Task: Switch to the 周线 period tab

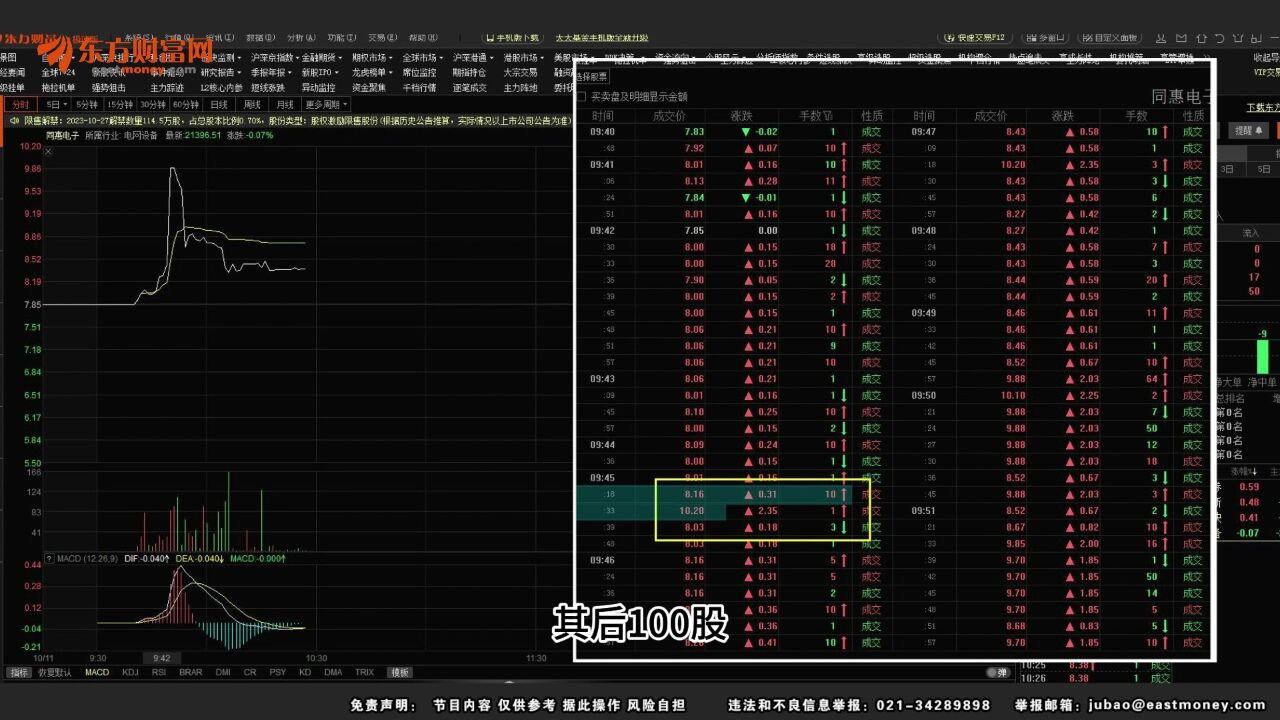Action: [252, 104]
